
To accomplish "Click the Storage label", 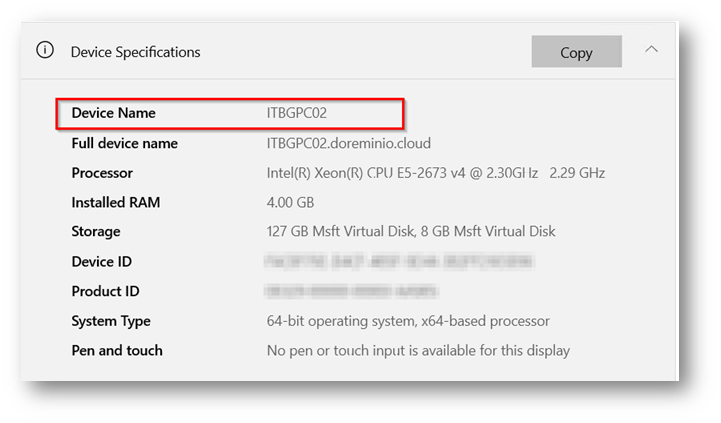I will (96, 231).
